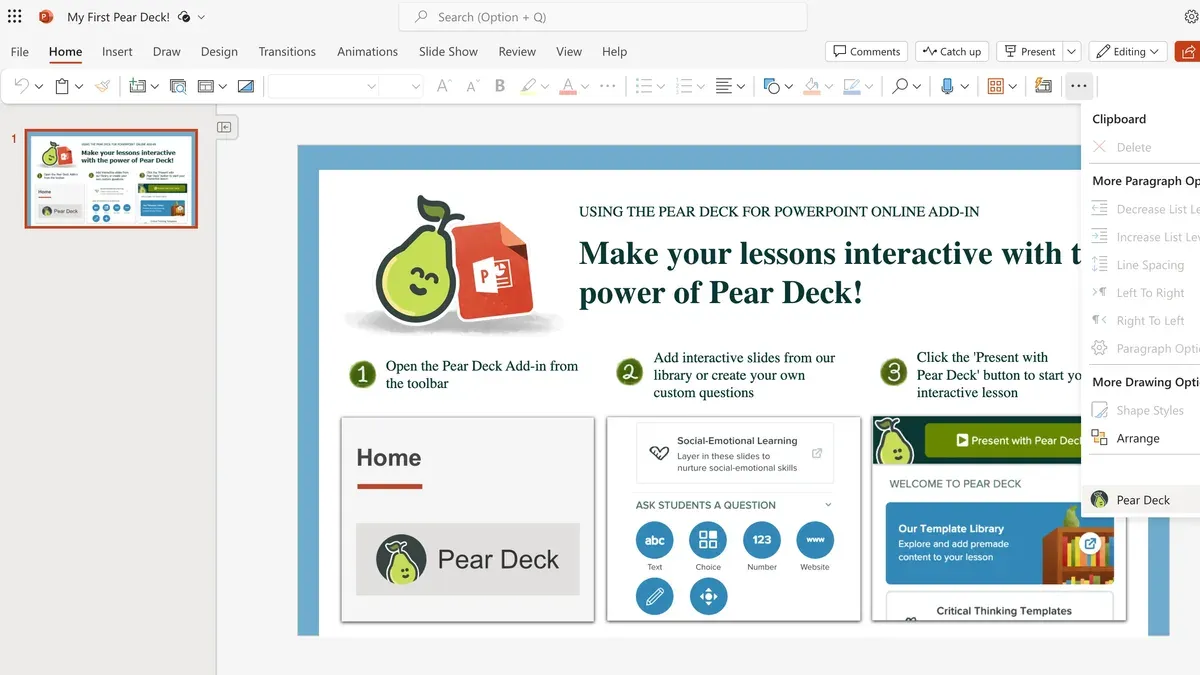The image size is (1200, 675).
Task: Click the Catch up button
Action: click(951, 51)
